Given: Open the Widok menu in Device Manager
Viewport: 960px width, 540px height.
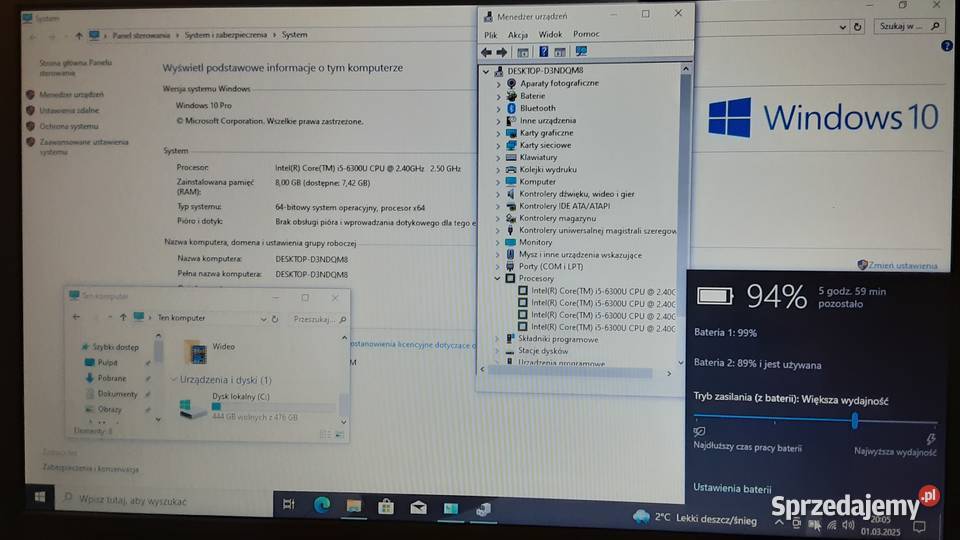Looking at the screenshot, I should 550,34.
